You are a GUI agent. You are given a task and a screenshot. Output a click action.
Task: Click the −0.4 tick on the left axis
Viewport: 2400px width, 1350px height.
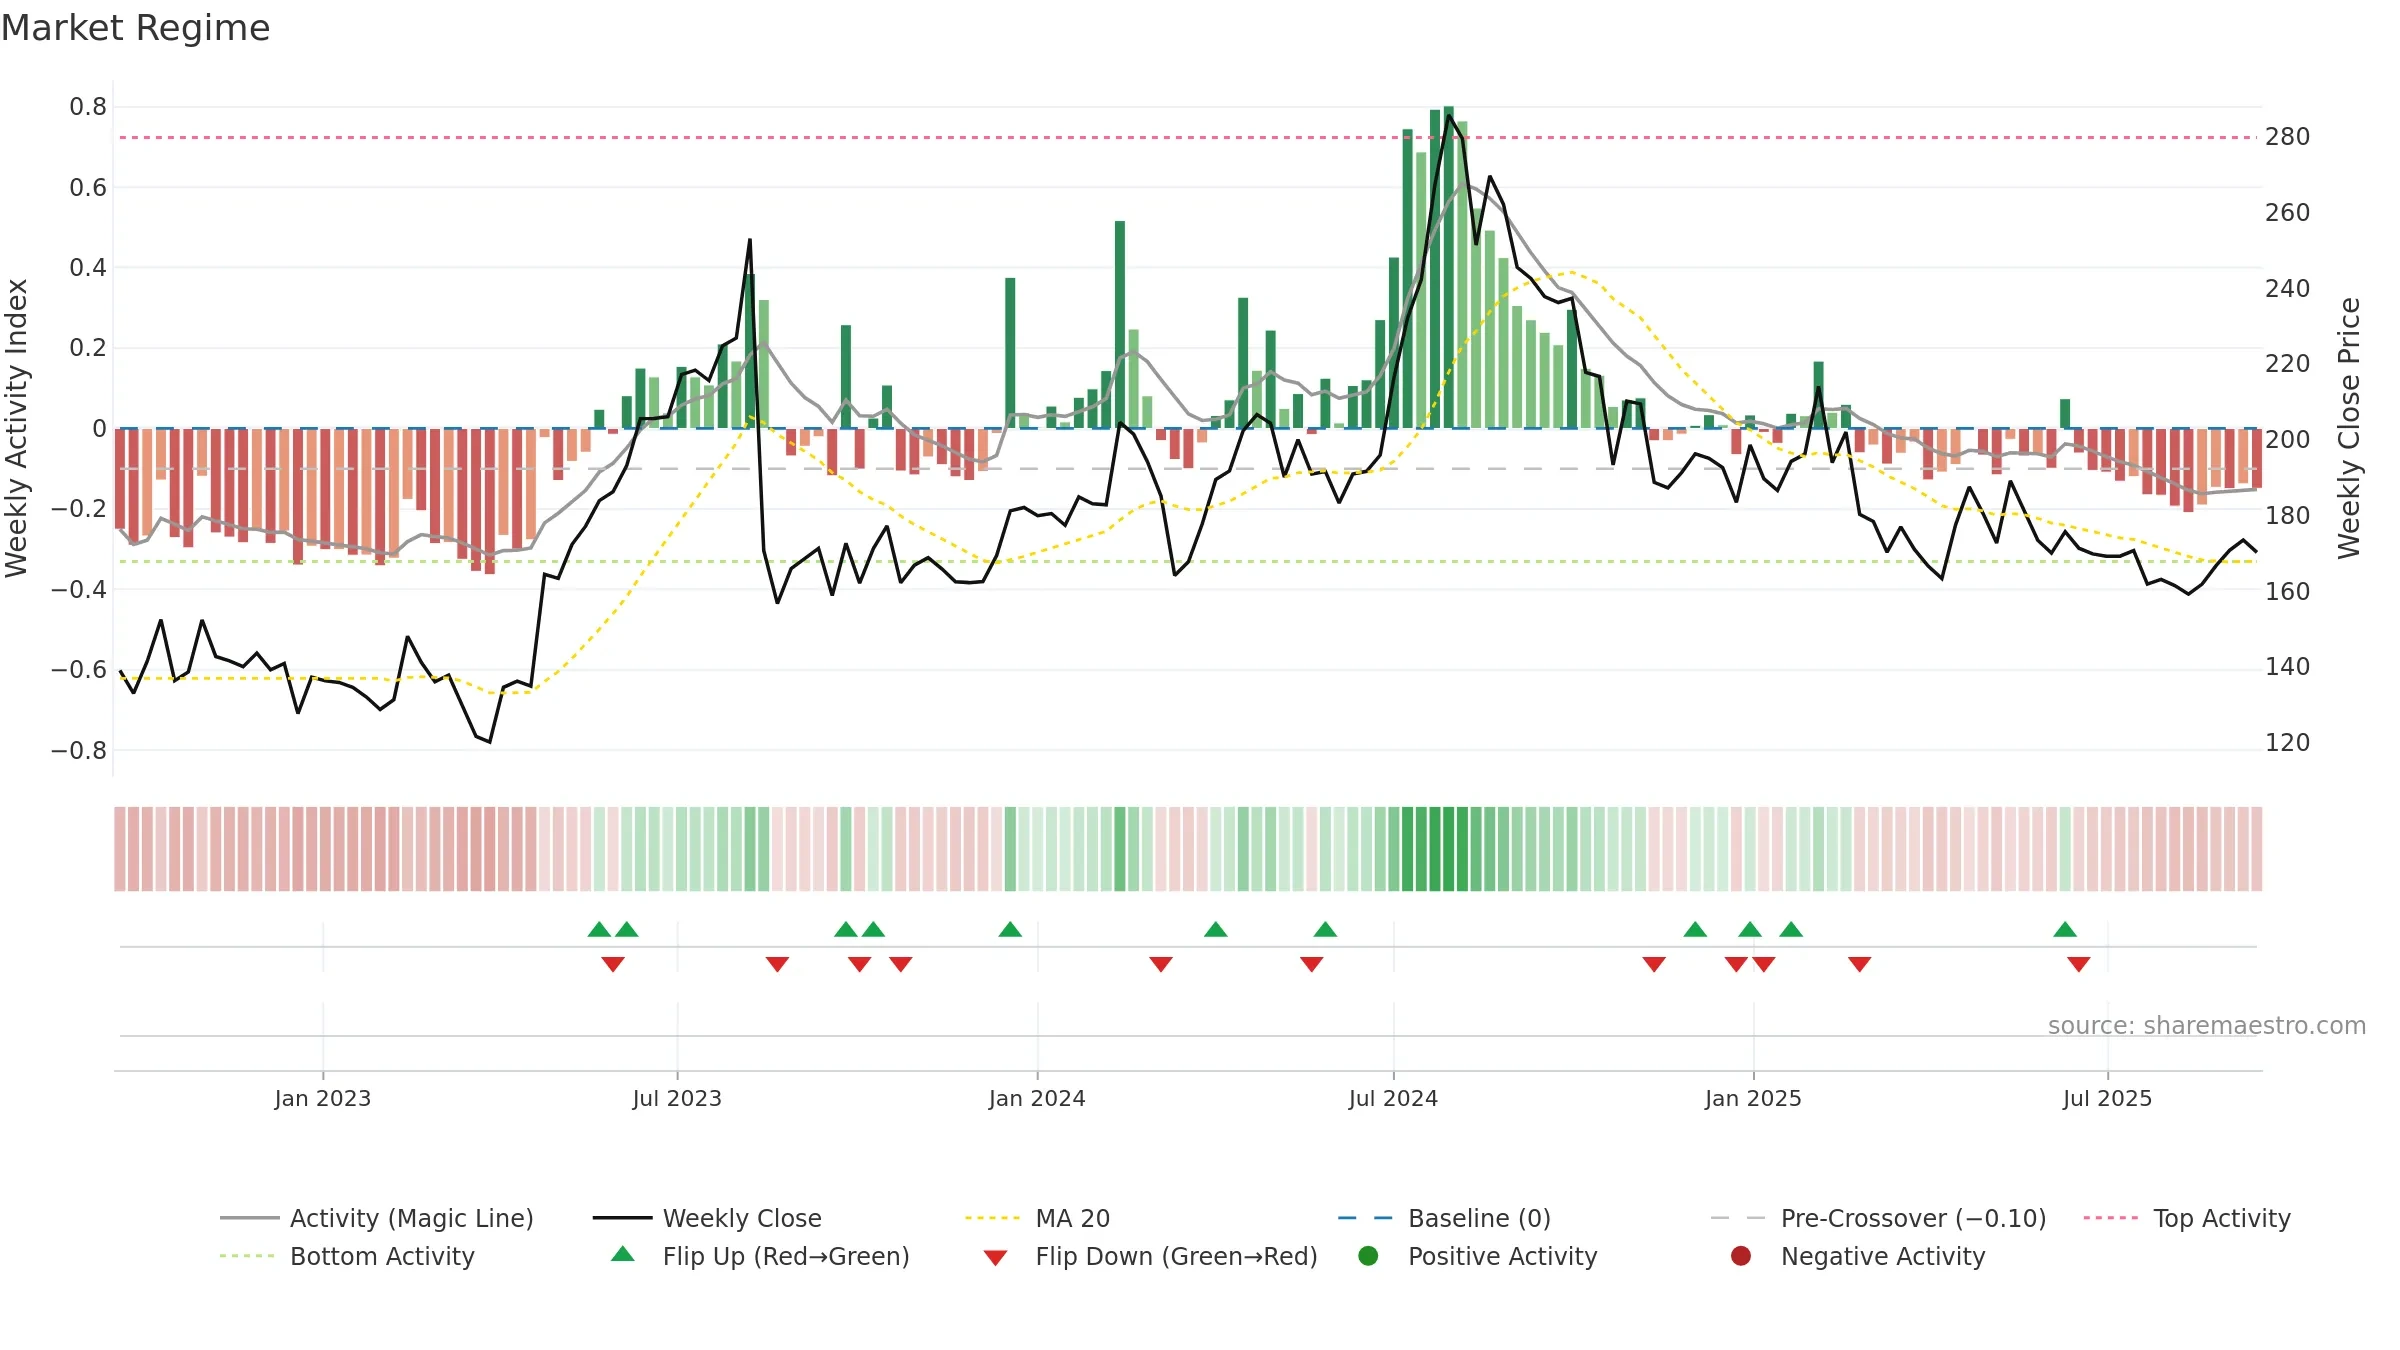pos(79,589)
